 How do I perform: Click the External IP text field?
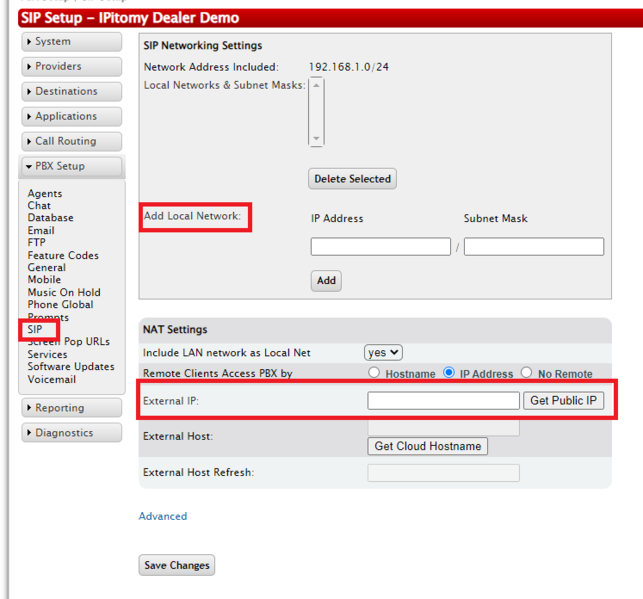[443, 400]
